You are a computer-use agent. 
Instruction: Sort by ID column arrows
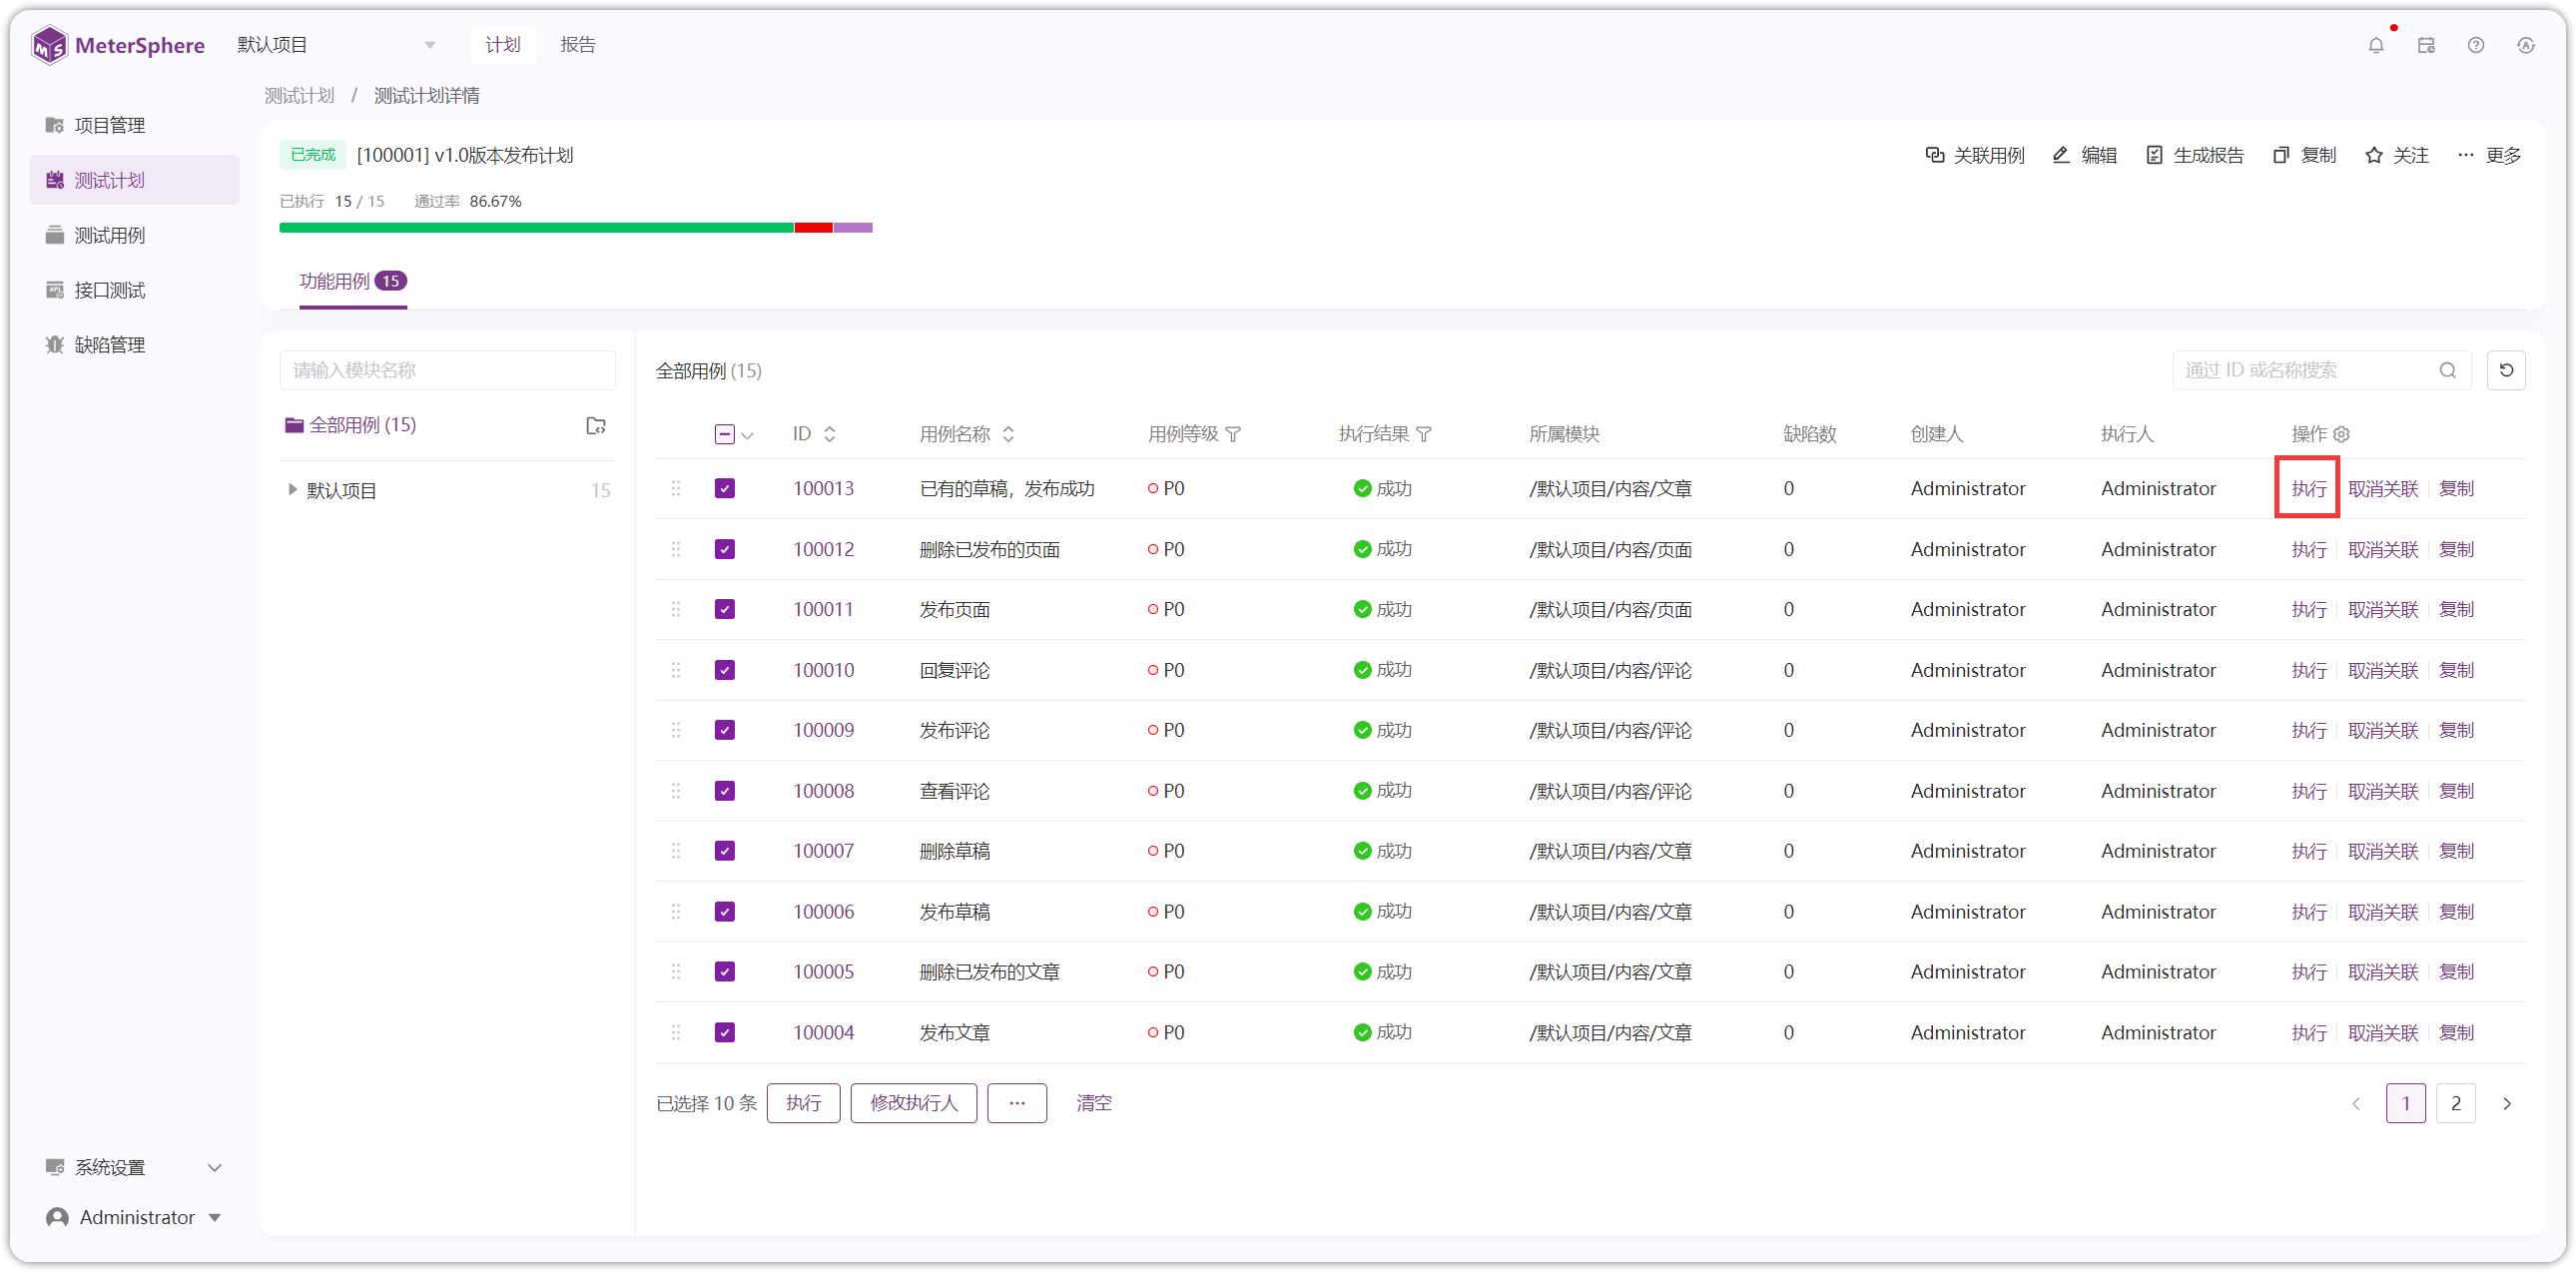click(829, 434)
